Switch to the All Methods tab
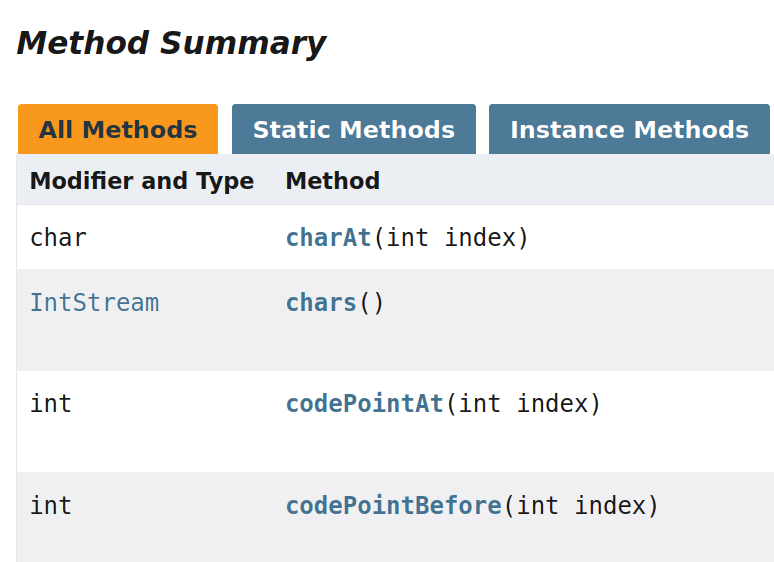 click(x=118, y=130)
